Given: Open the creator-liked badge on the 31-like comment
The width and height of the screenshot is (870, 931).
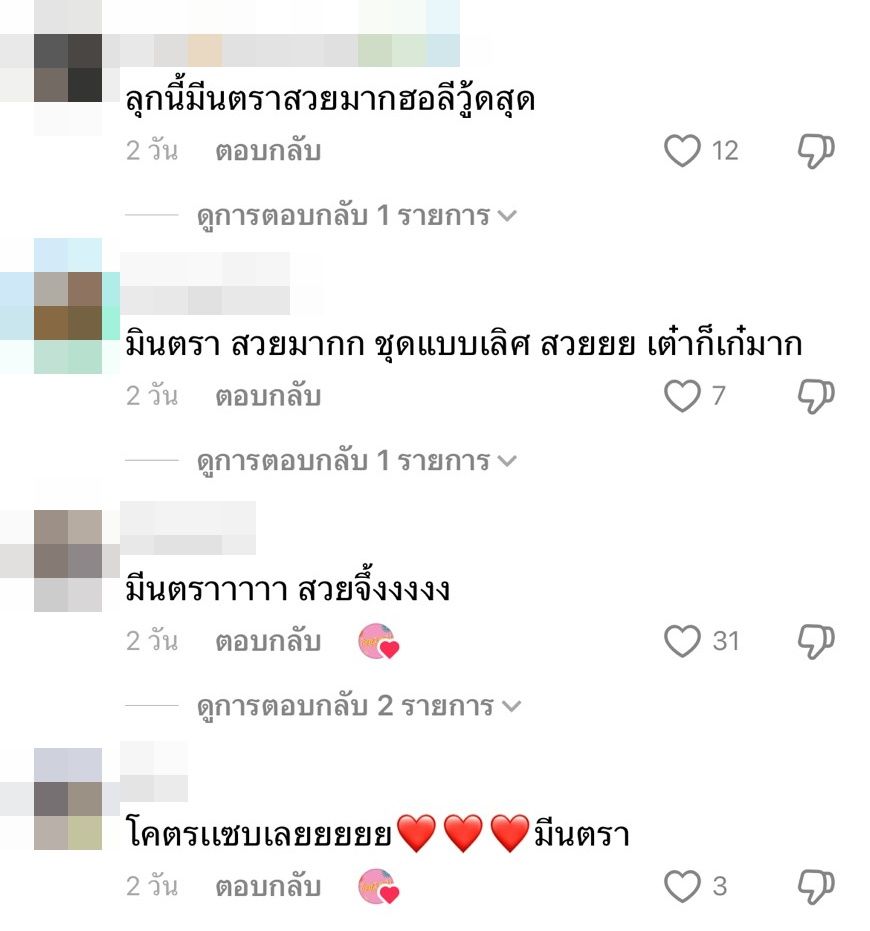Looking at the screenshot, I should coord(379,641).
